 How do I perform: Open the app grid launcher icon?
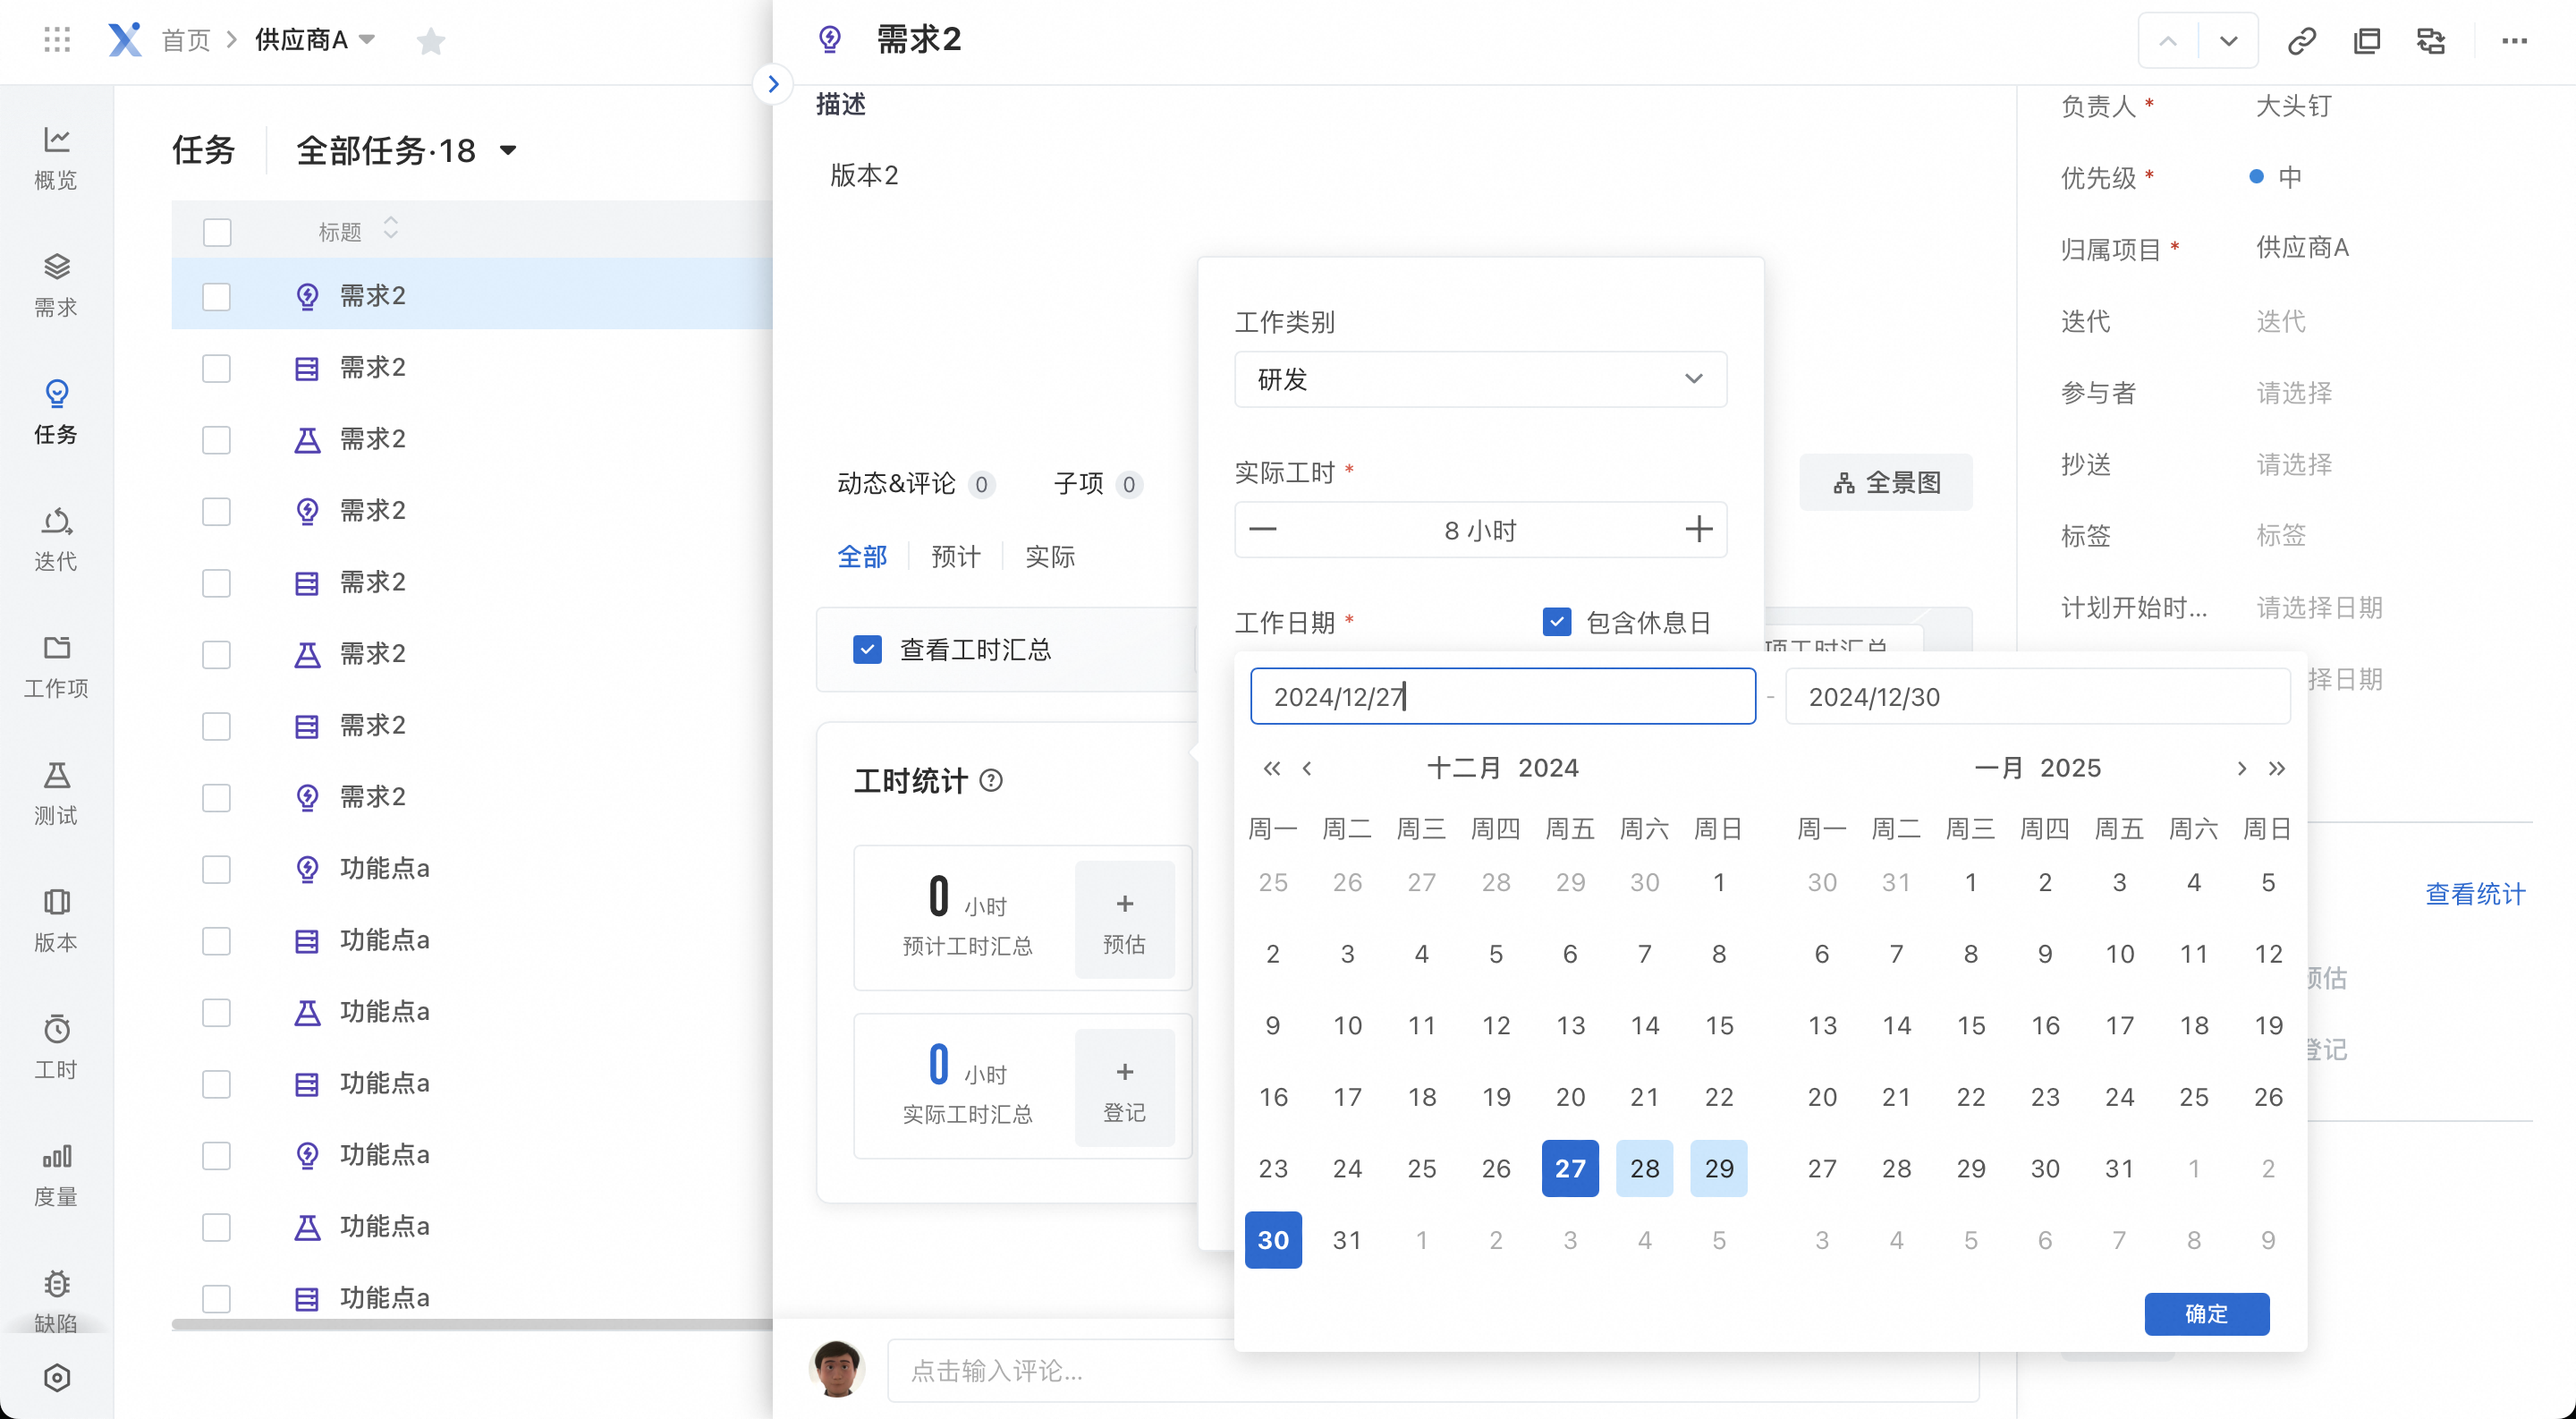(x=57, y=40)
